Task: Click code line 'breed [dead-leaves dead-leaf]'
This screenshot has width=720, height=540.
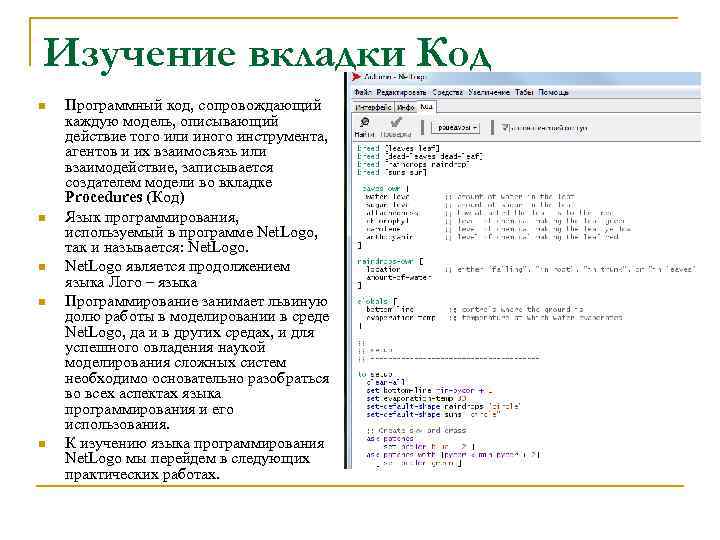Action: click(420, 157)
